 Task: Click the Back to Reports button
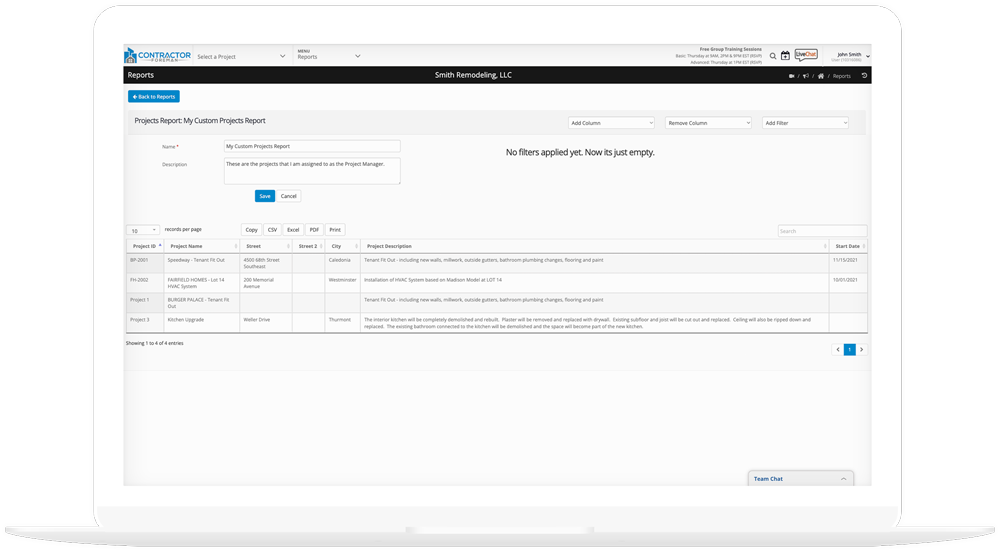pyautogui.click(x=154, y=97)
